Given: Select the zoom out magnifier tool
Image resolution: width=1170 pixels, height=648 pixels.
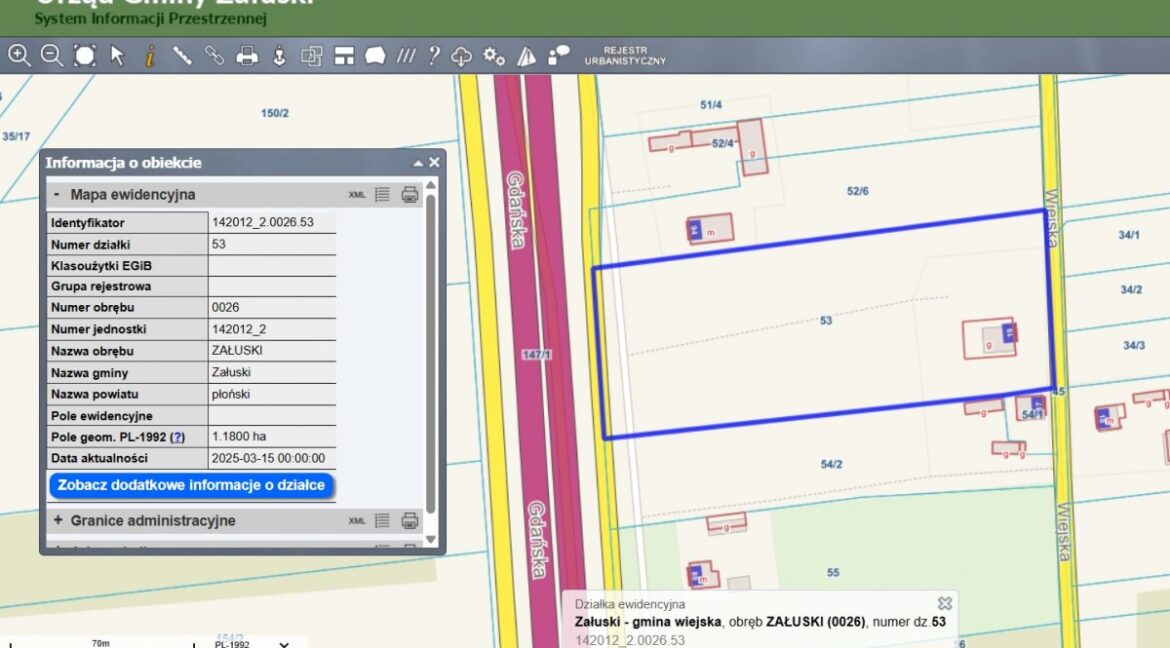Looking at the screenshot, I should (51, 55).
